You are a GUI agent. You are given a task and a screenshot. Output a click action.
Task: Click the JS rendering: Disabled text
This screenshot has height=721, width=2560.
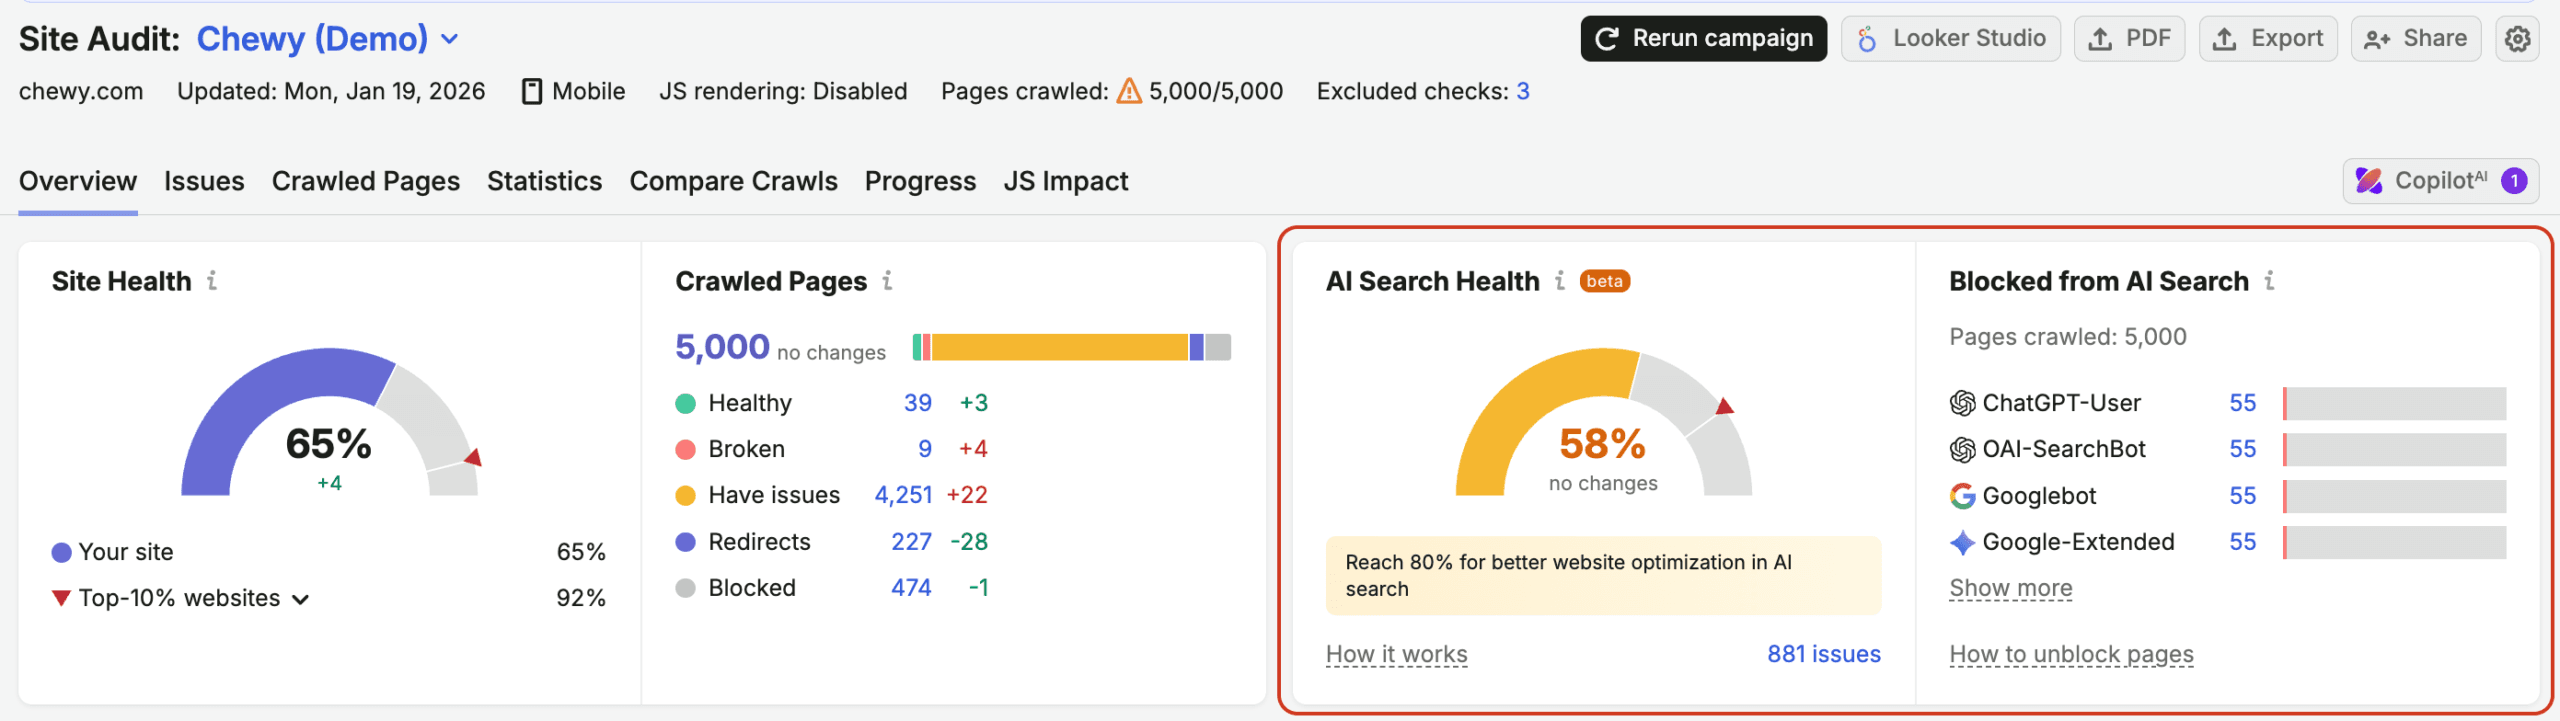coord(783,91)
